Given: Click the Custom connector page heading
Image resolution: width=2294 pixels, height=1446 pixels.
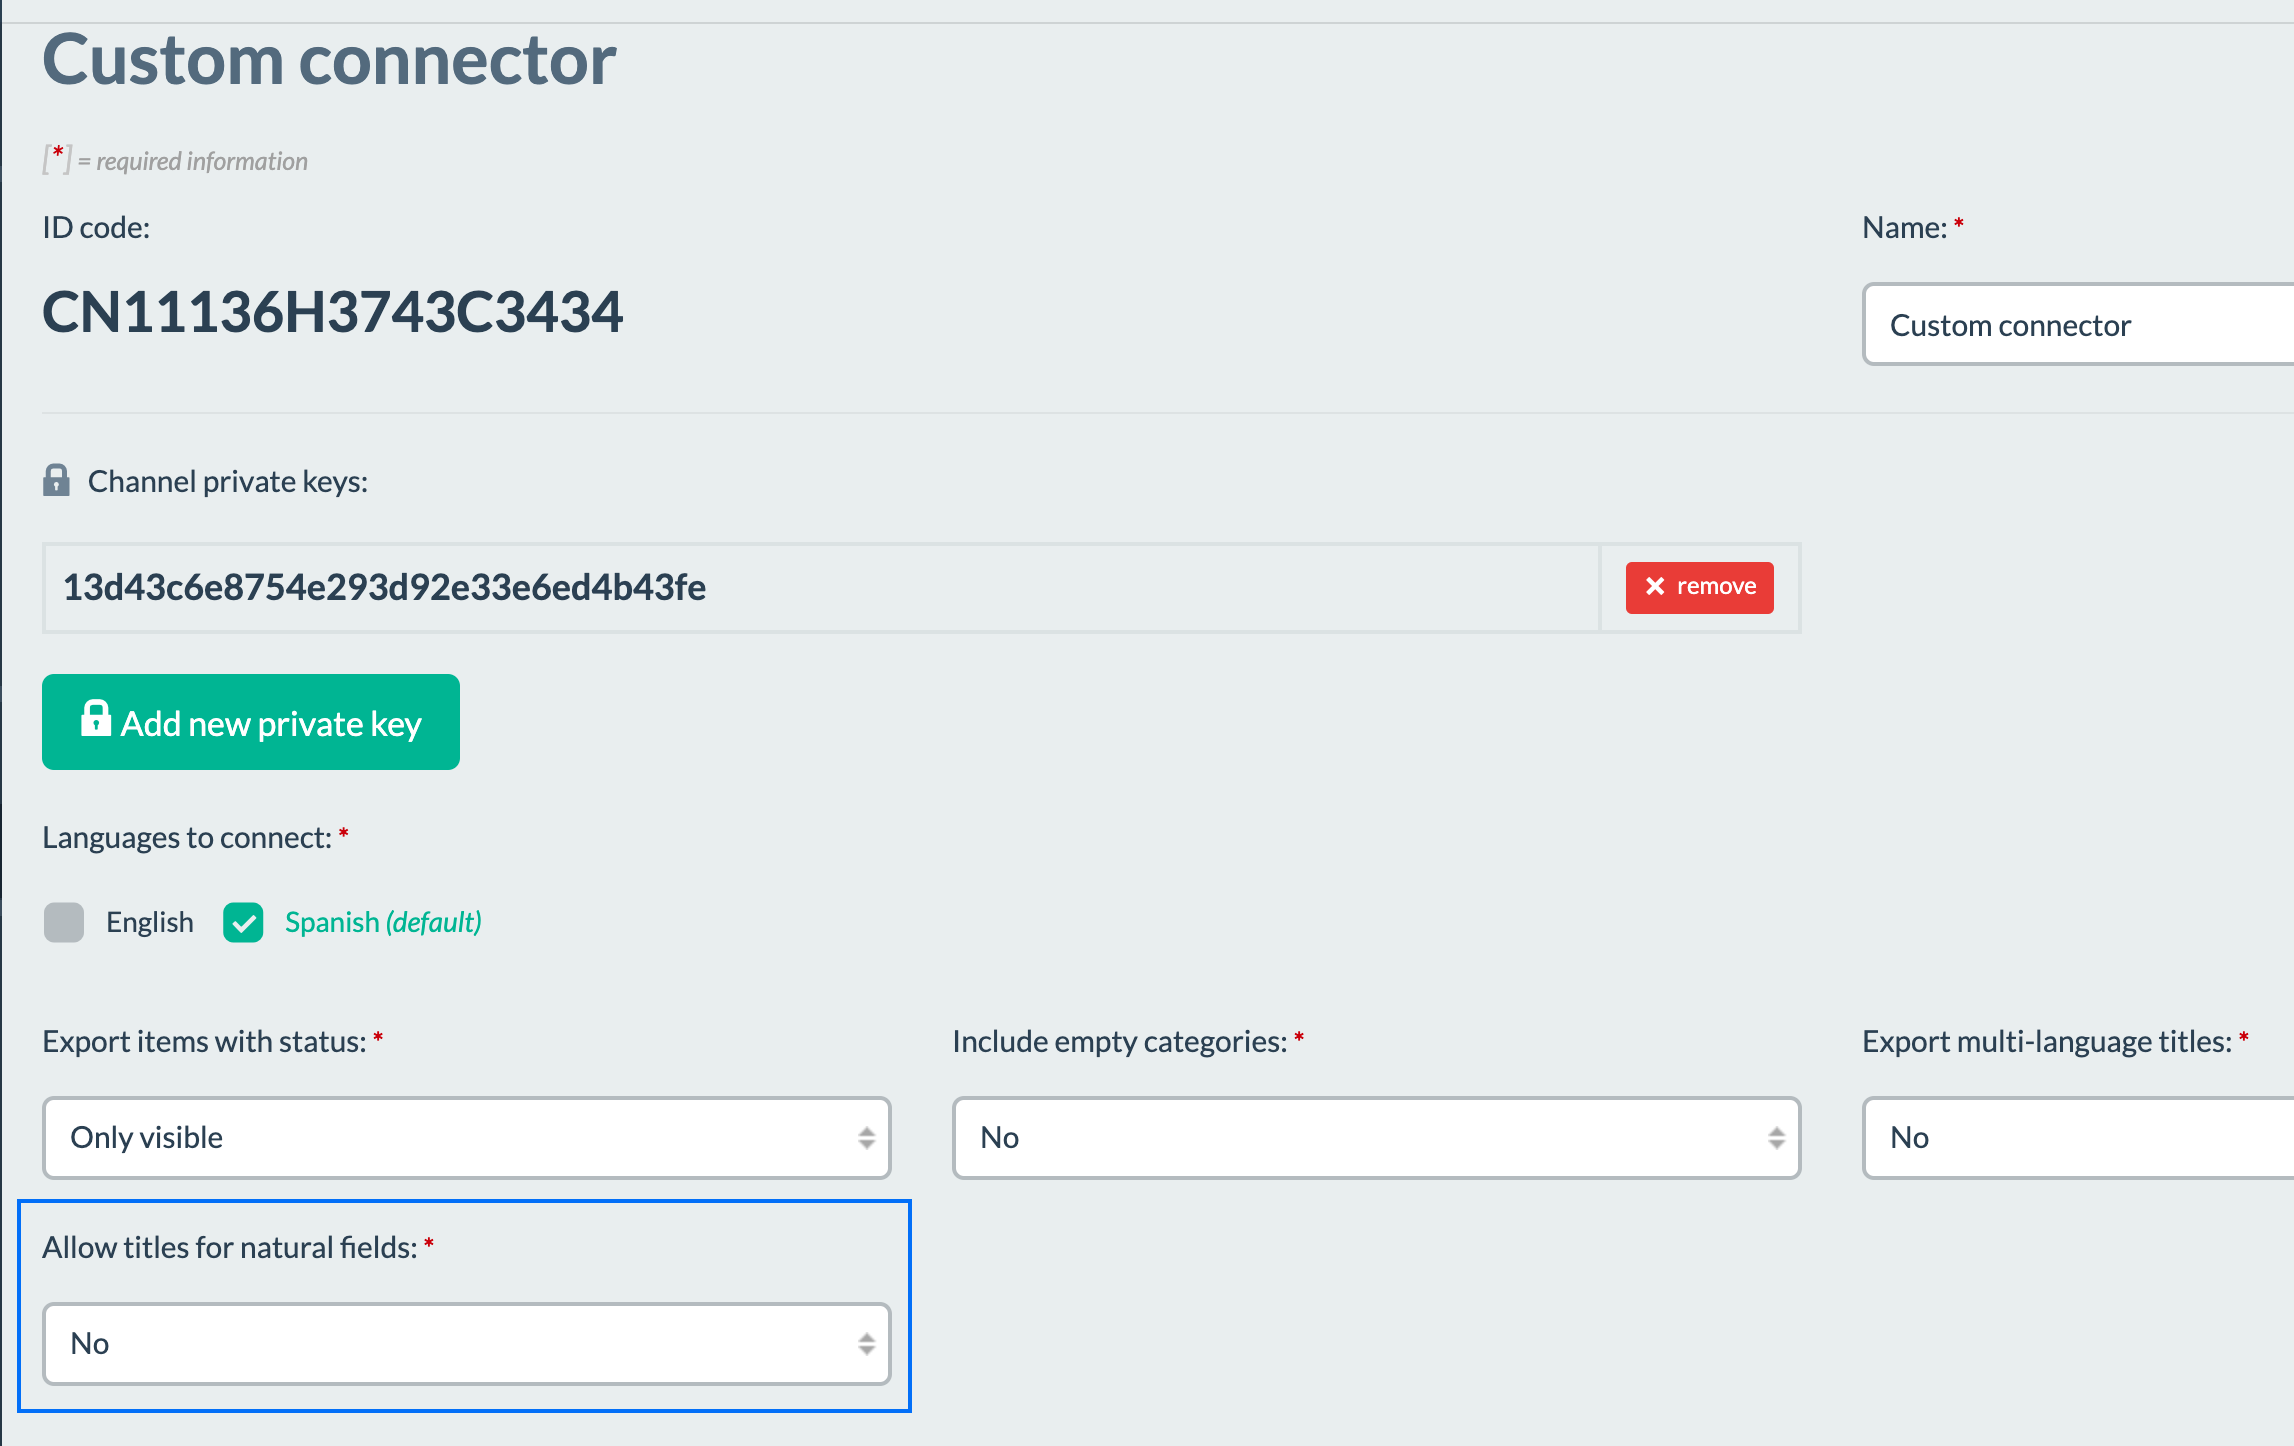Looking at the screenshot, I should point(329,60).
